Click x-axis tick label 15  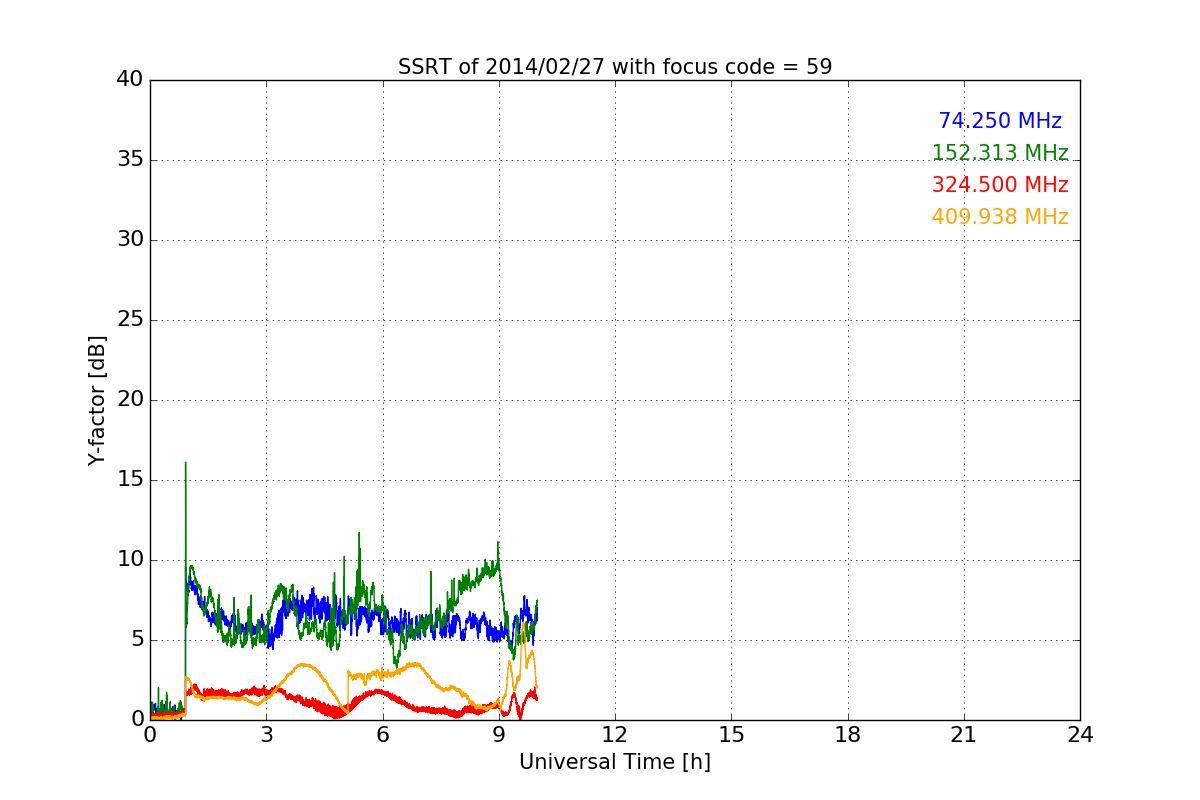point(731,735)
